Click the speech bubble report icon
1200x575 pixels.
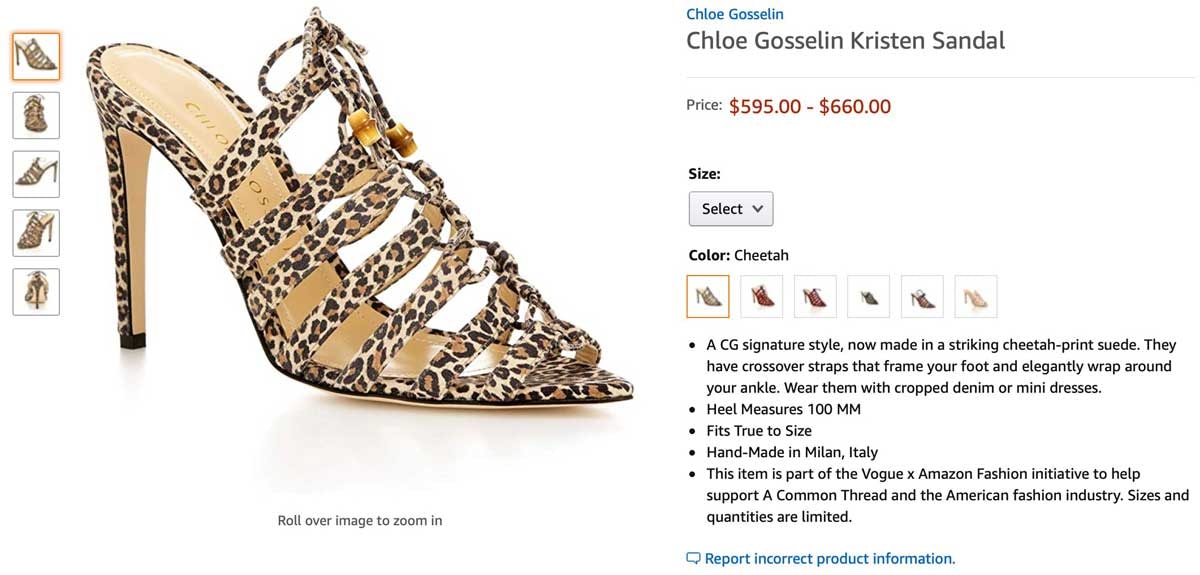[693, 559]
